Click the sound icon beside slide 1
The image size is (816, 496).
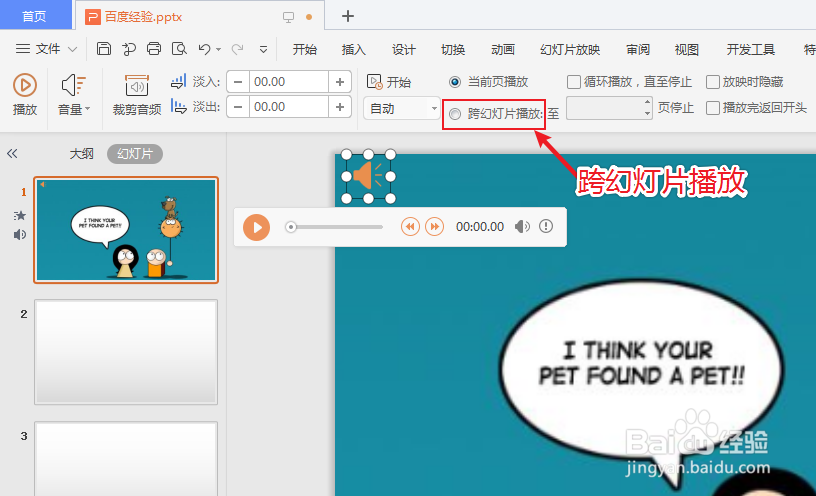20,235
